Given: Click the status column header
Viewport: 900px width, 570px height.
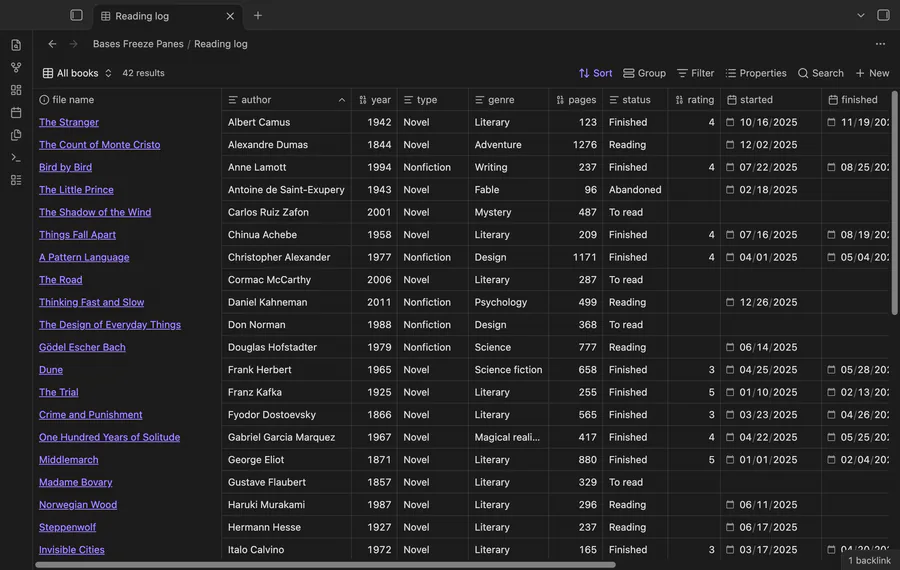Looking at the screenshot, I should [635, 100].
